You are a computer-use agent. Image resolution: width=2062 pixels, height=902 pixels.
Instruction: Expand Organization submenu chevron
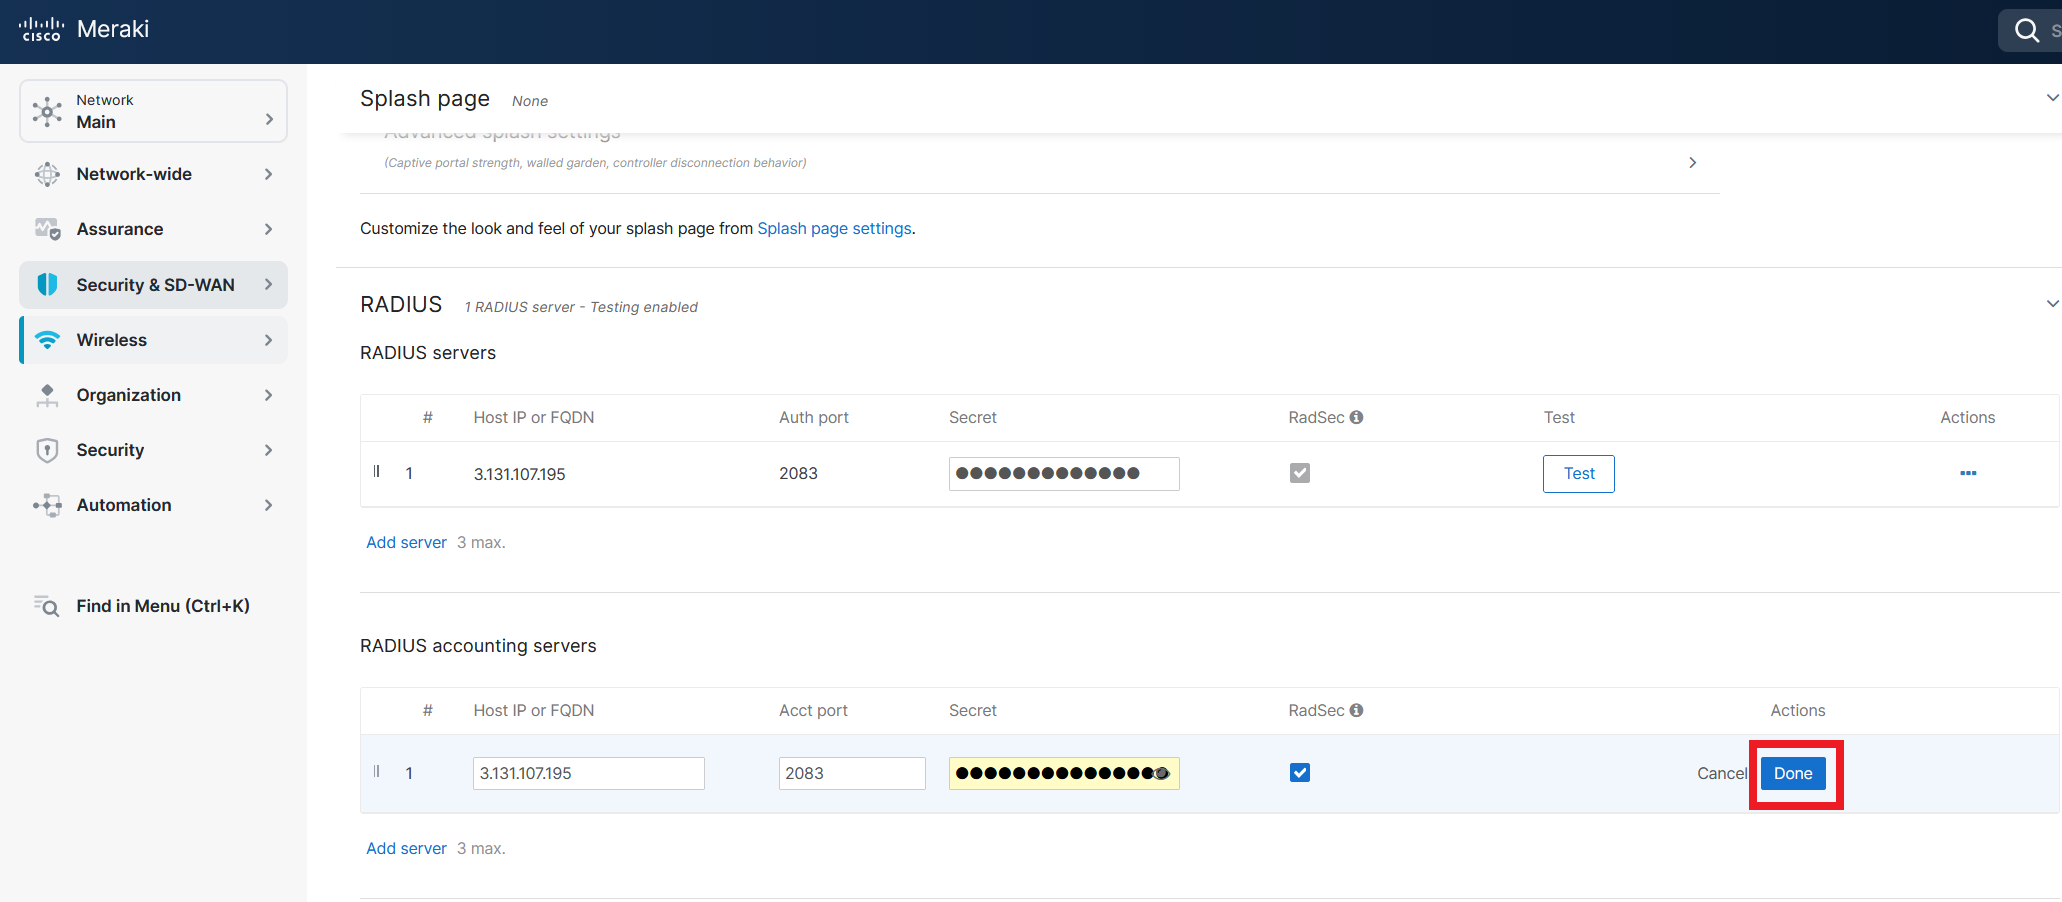click(x=268, y=395)
